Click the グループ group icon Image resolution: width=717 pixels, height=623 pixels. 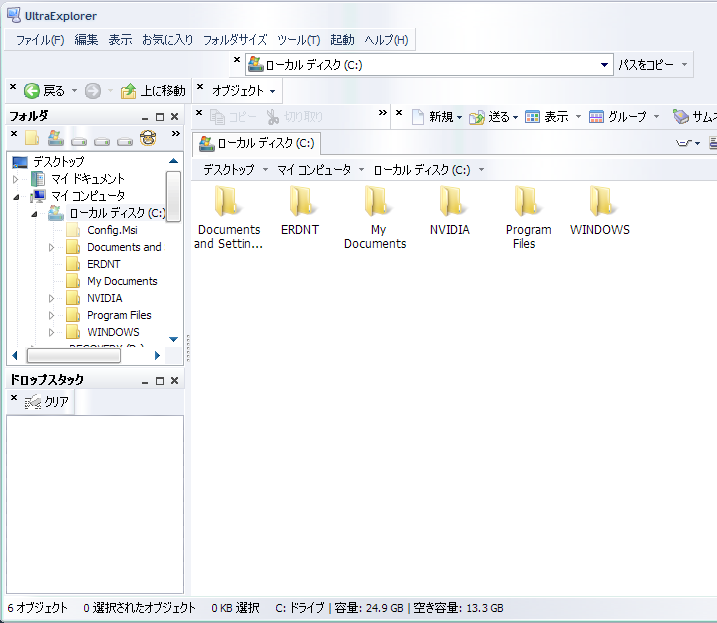pyautogui.click(x=596, y=117)
